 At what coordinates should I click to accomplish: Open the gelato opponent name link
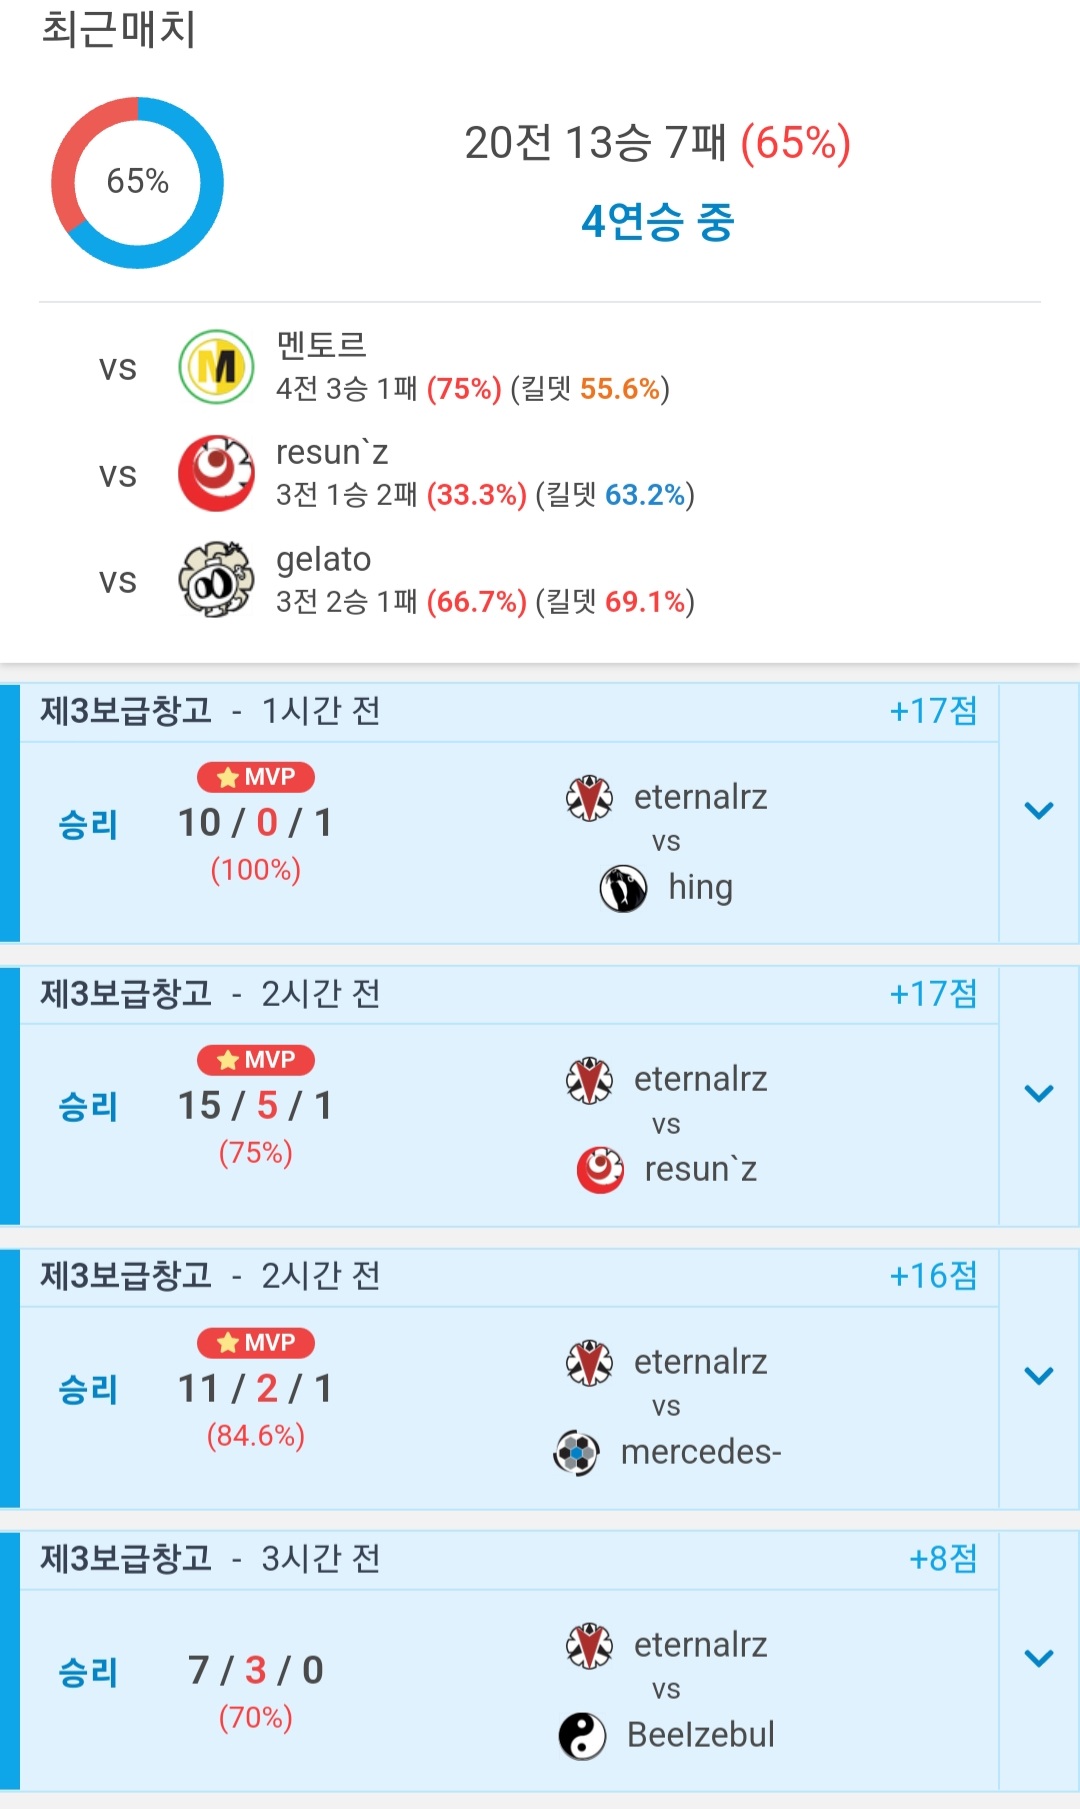click(x=323, y=559)
